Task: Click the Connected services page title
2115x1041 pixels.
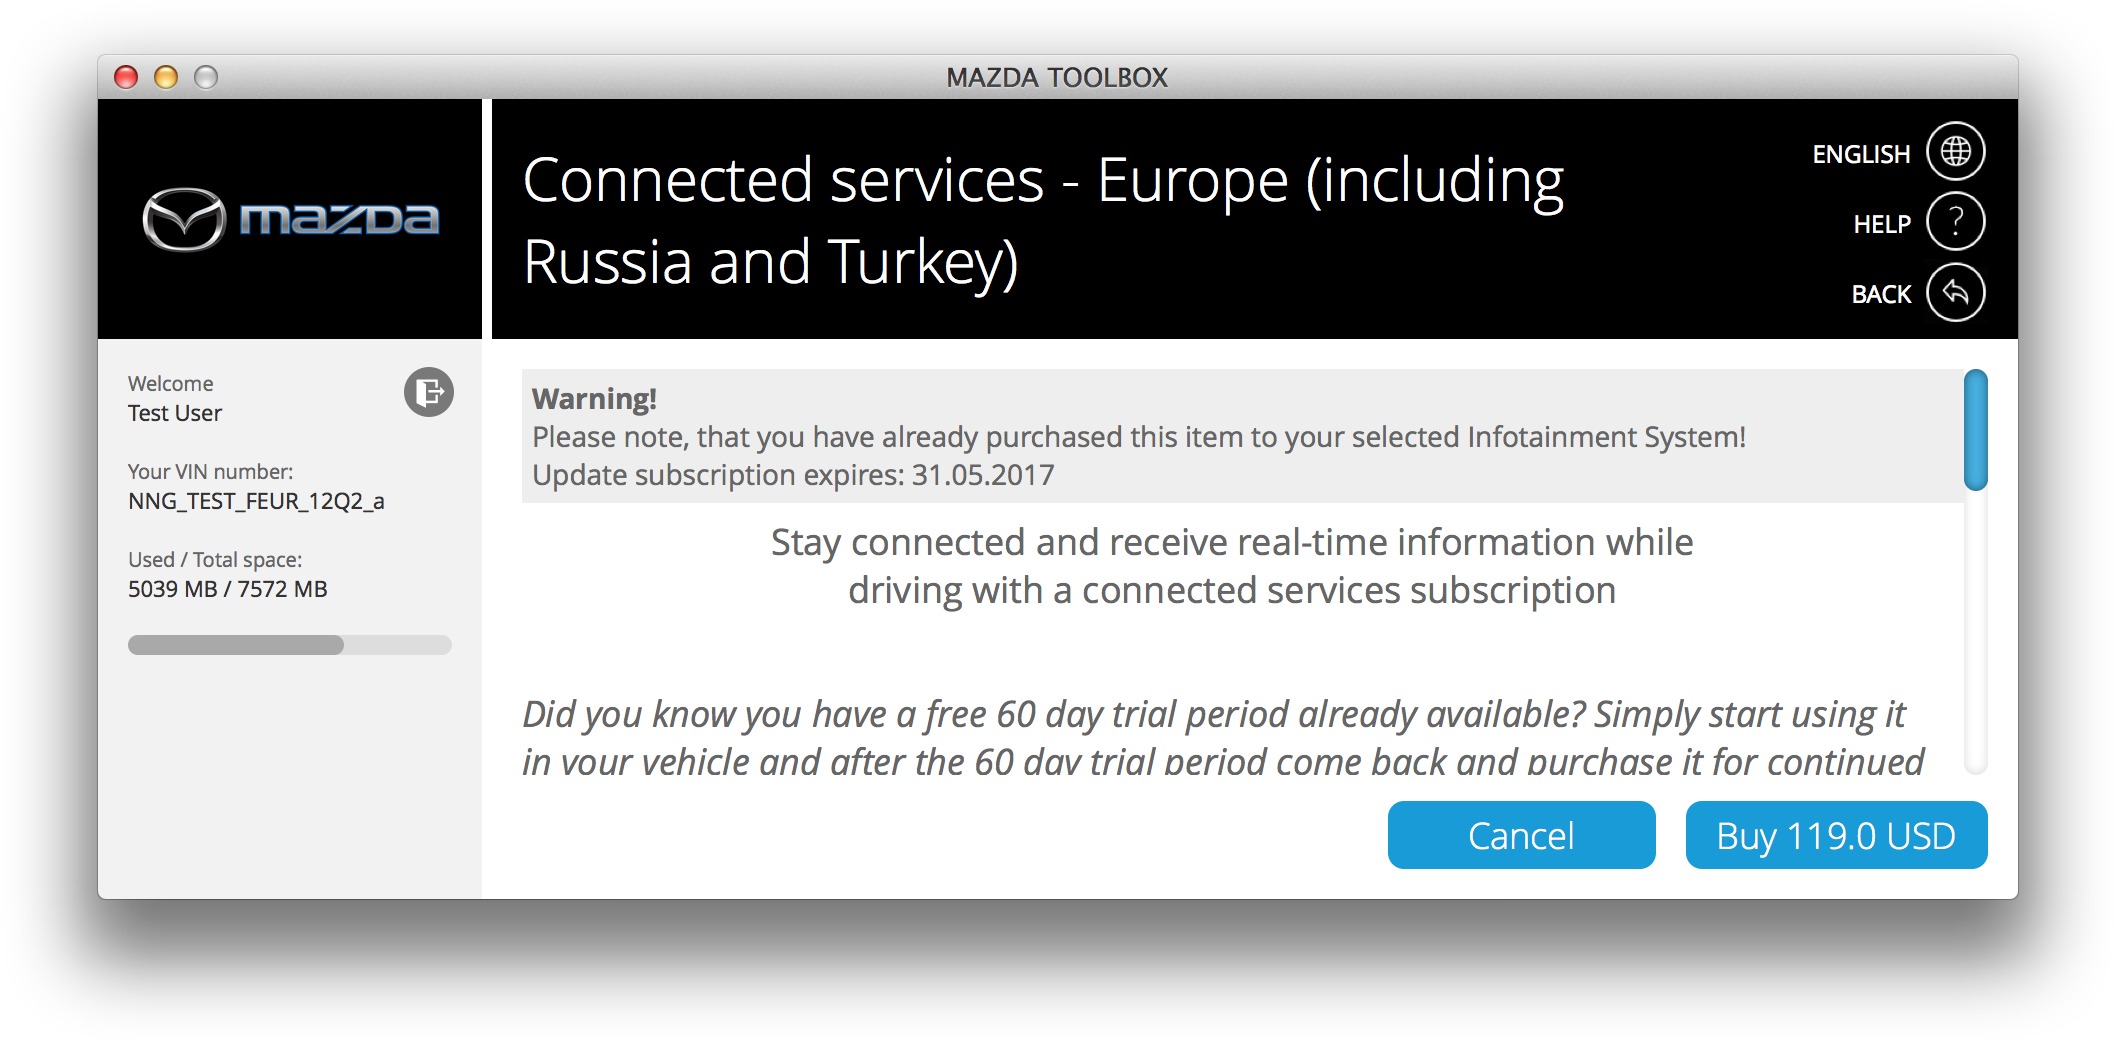Action: [x=1042, y=221]
